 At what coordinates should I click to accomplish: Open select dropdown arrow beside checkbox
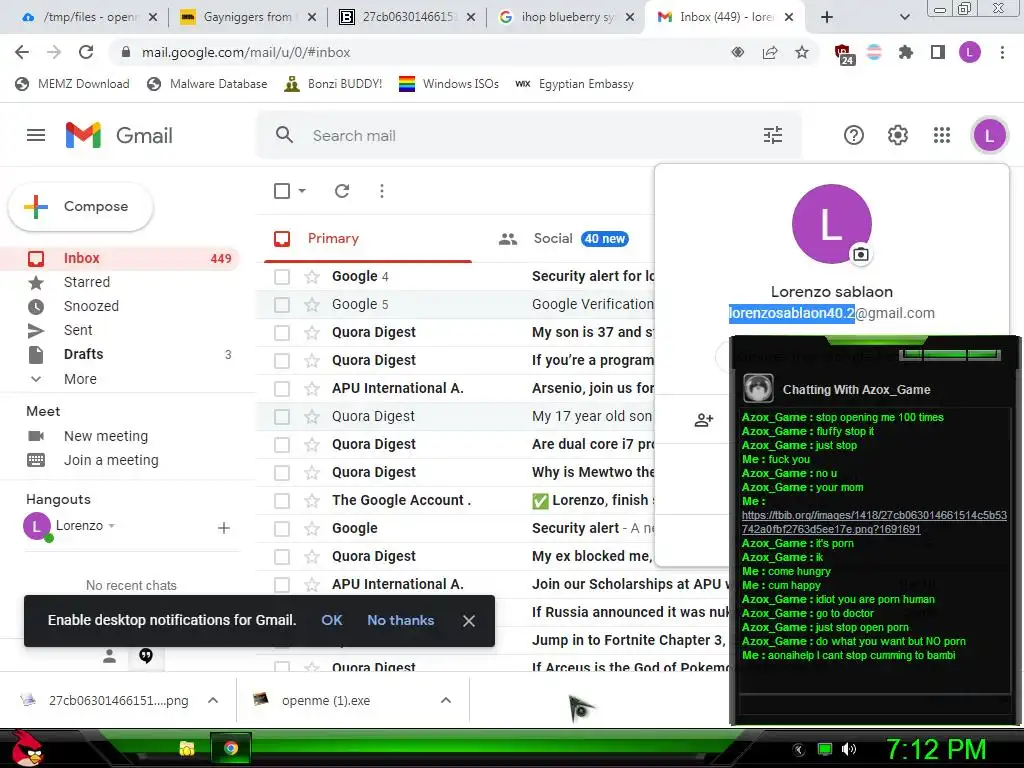(302, 191)
